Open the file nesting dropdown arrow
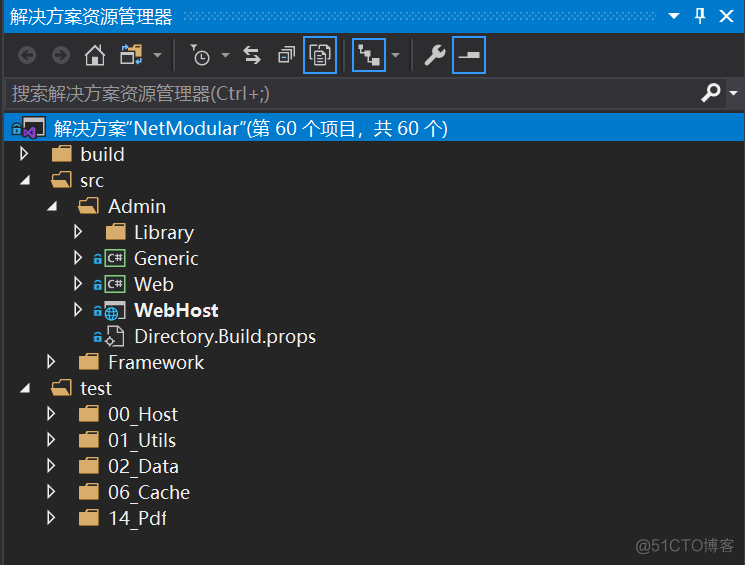The width and height of the screenshot is (745, 565). pos(395,56)
